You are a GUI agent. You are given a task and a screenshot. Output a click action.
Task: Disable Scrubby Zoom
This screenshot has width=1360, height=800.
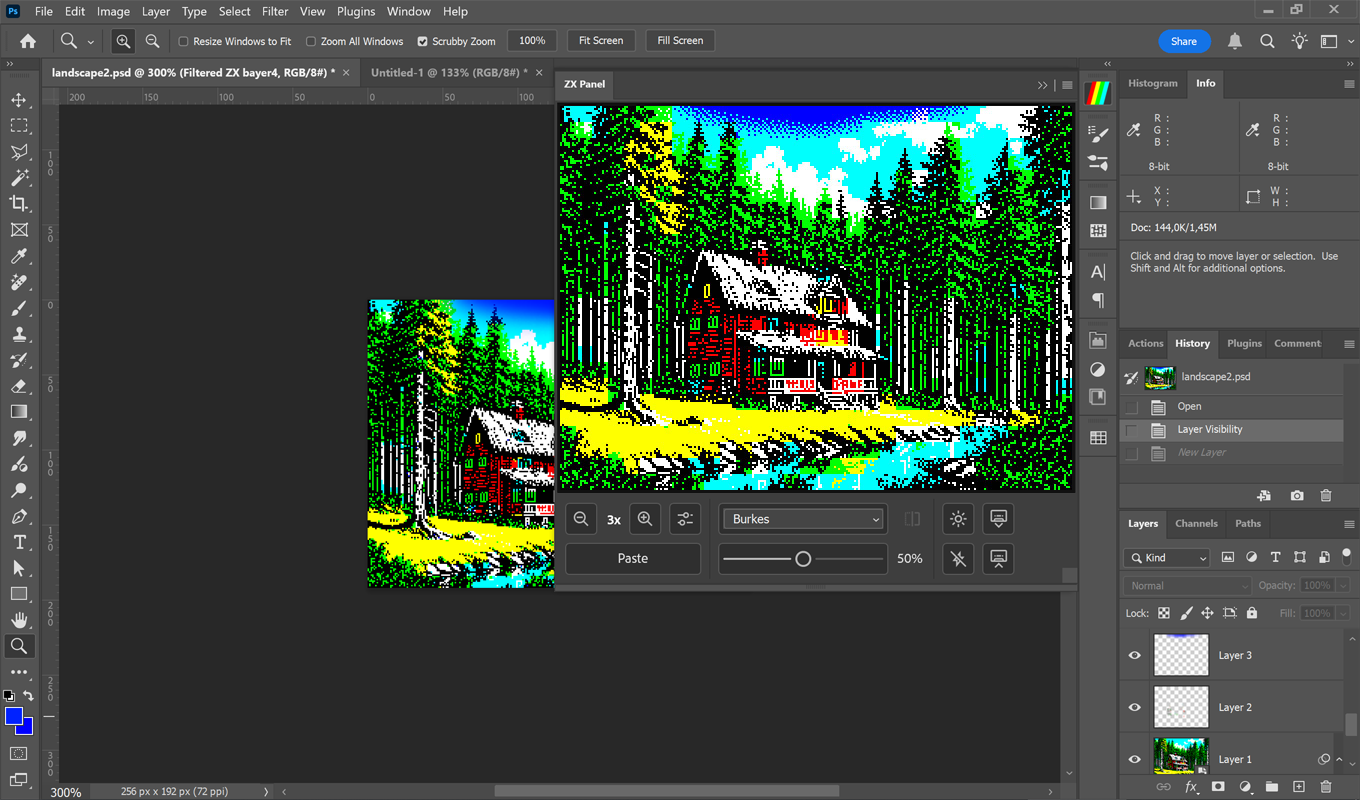[x=424, y=41]
